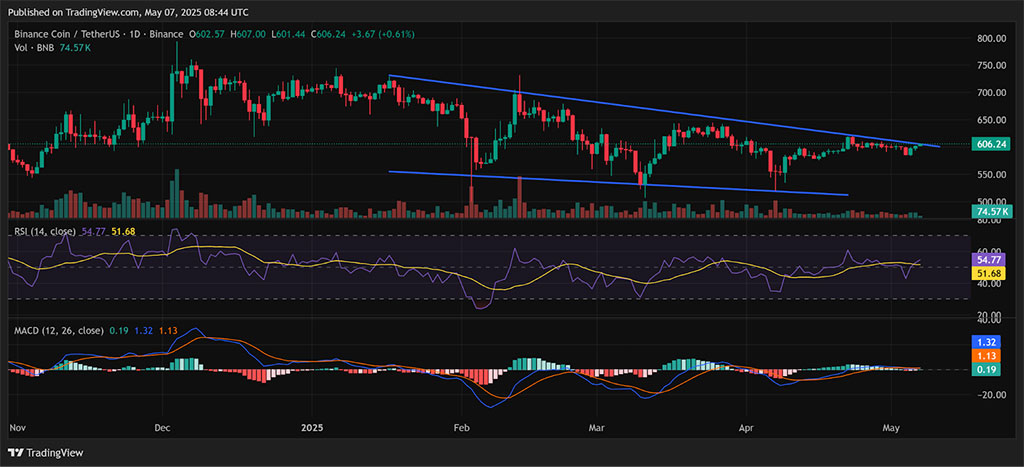Click the close value C606.24 in the legend
The width and height of the screenshot is (1024, 467).
328,33
